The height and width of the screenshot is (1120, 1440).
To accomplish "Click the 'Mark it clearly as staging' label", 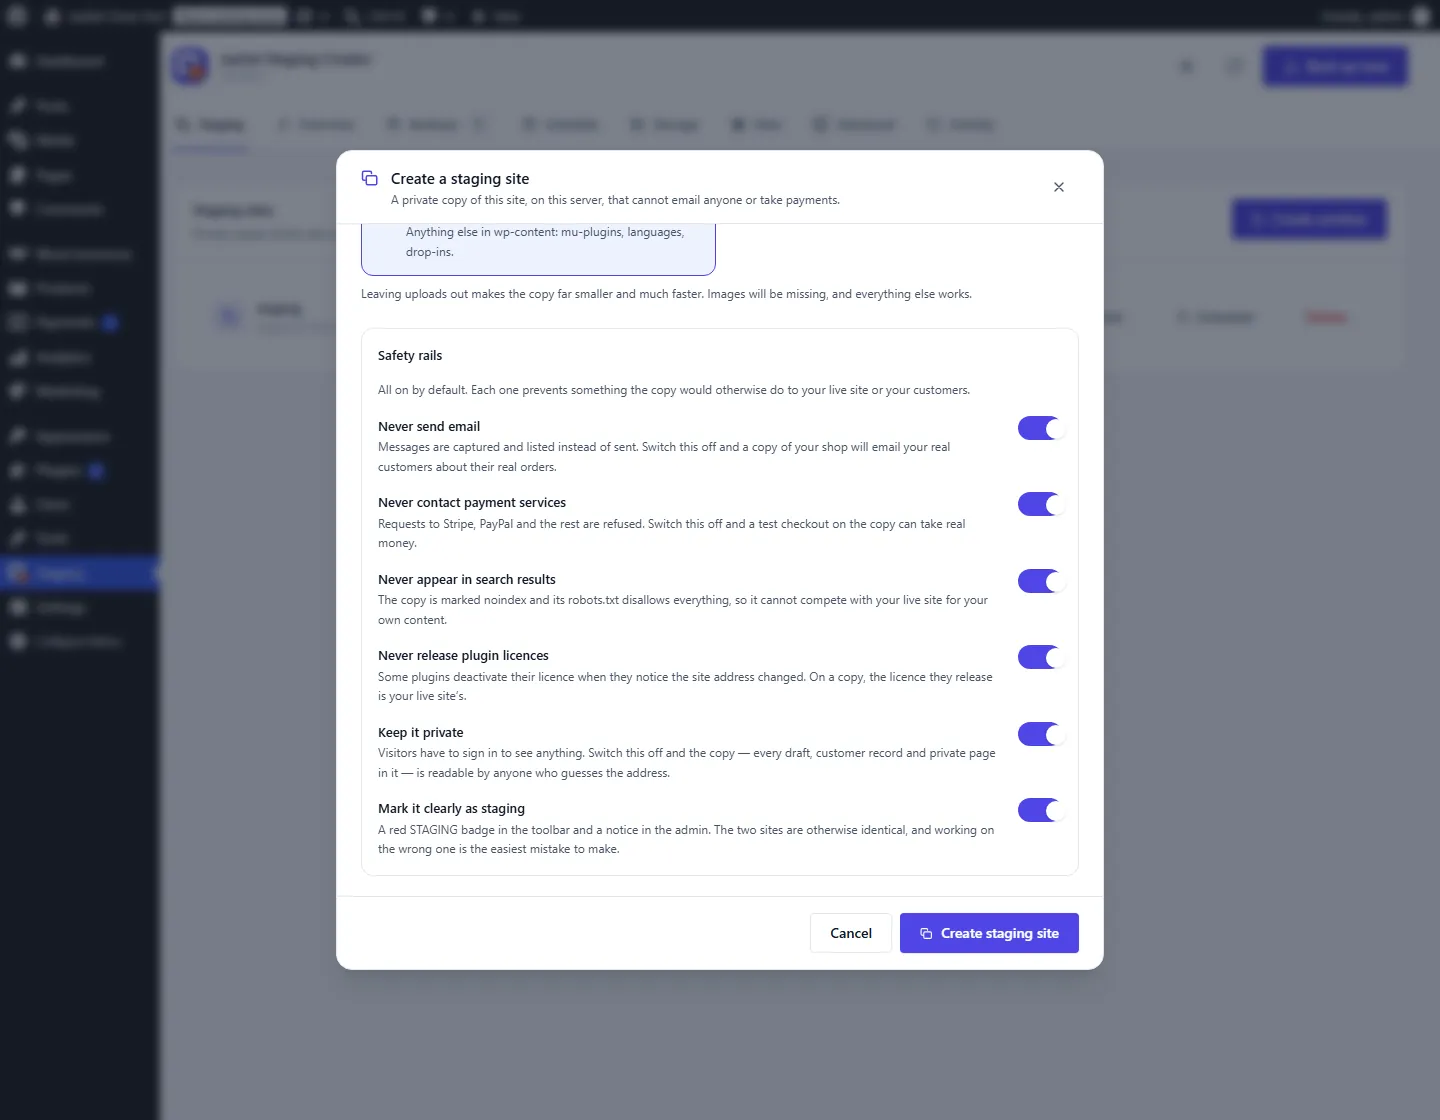I will [x=451, y=808].
